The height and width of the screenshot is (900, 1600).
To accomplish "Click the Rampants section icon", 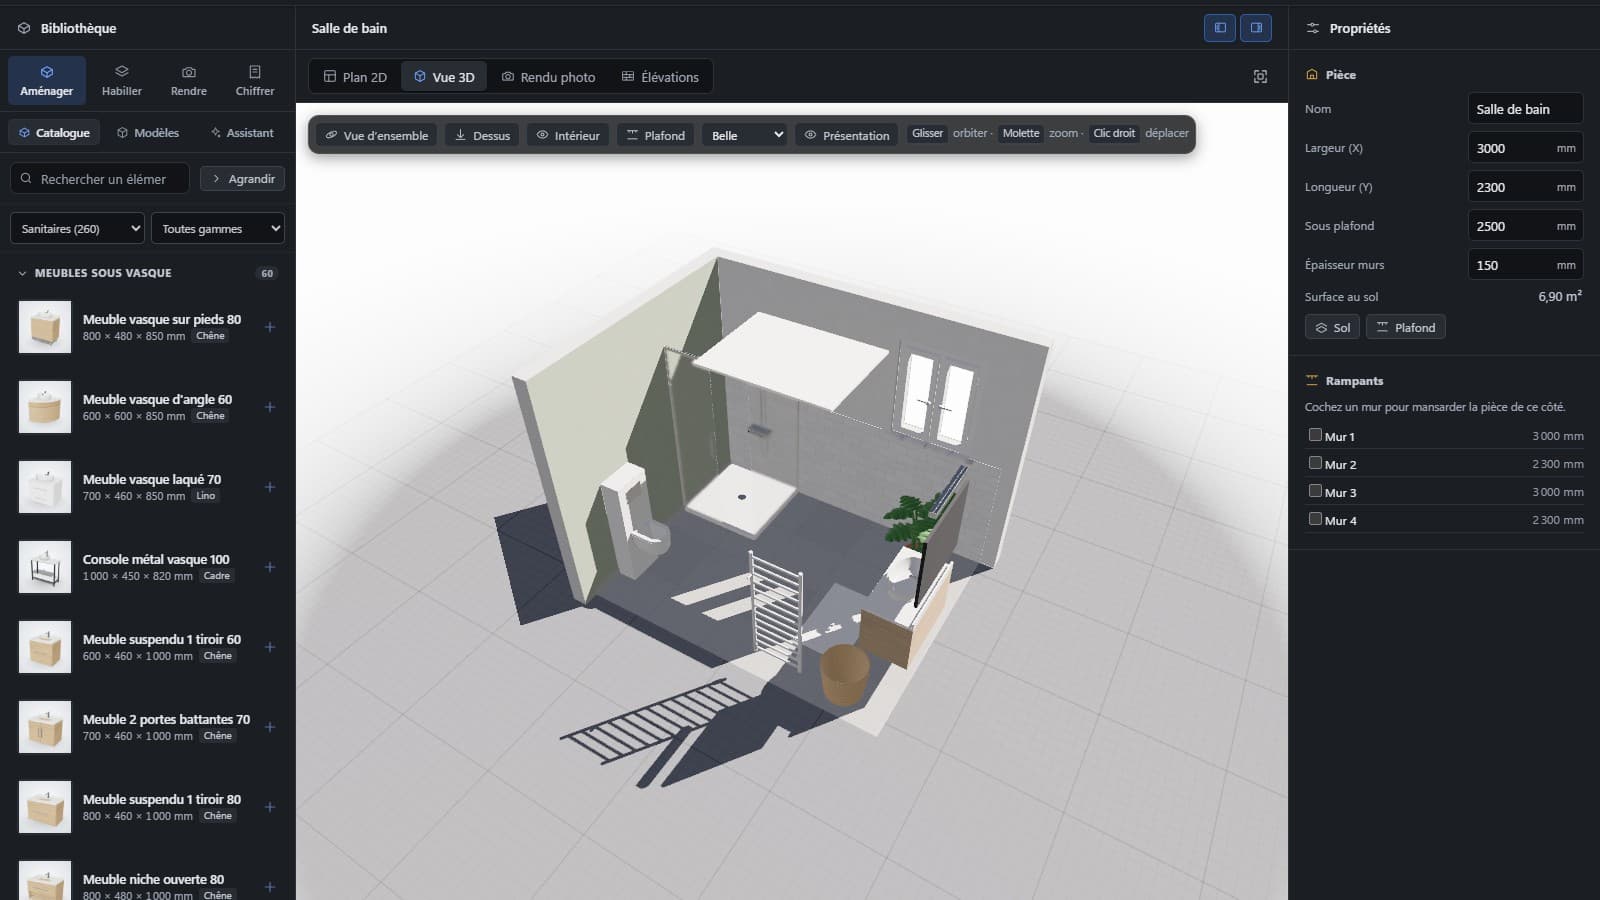I will pos(1312,381).
